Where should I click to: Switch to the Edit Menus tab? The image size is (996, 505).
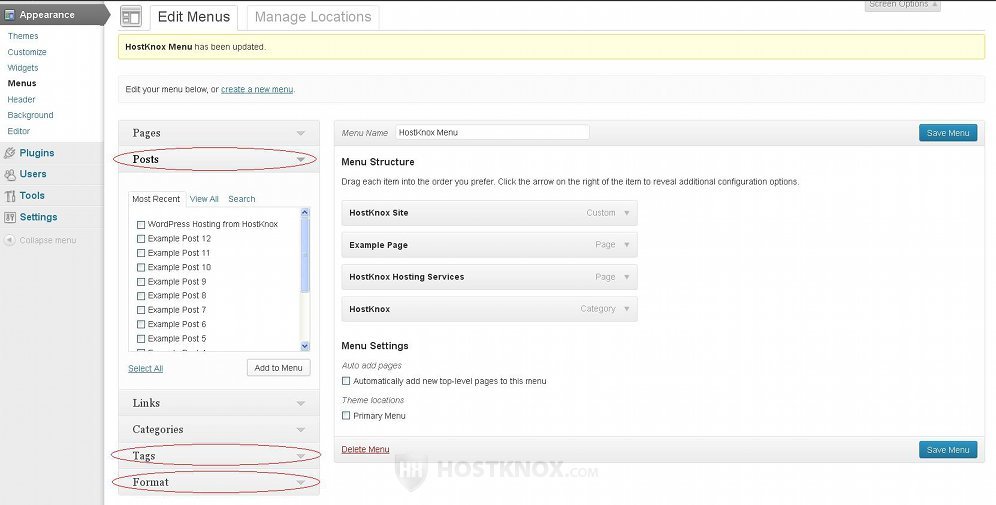pos(194,17)
